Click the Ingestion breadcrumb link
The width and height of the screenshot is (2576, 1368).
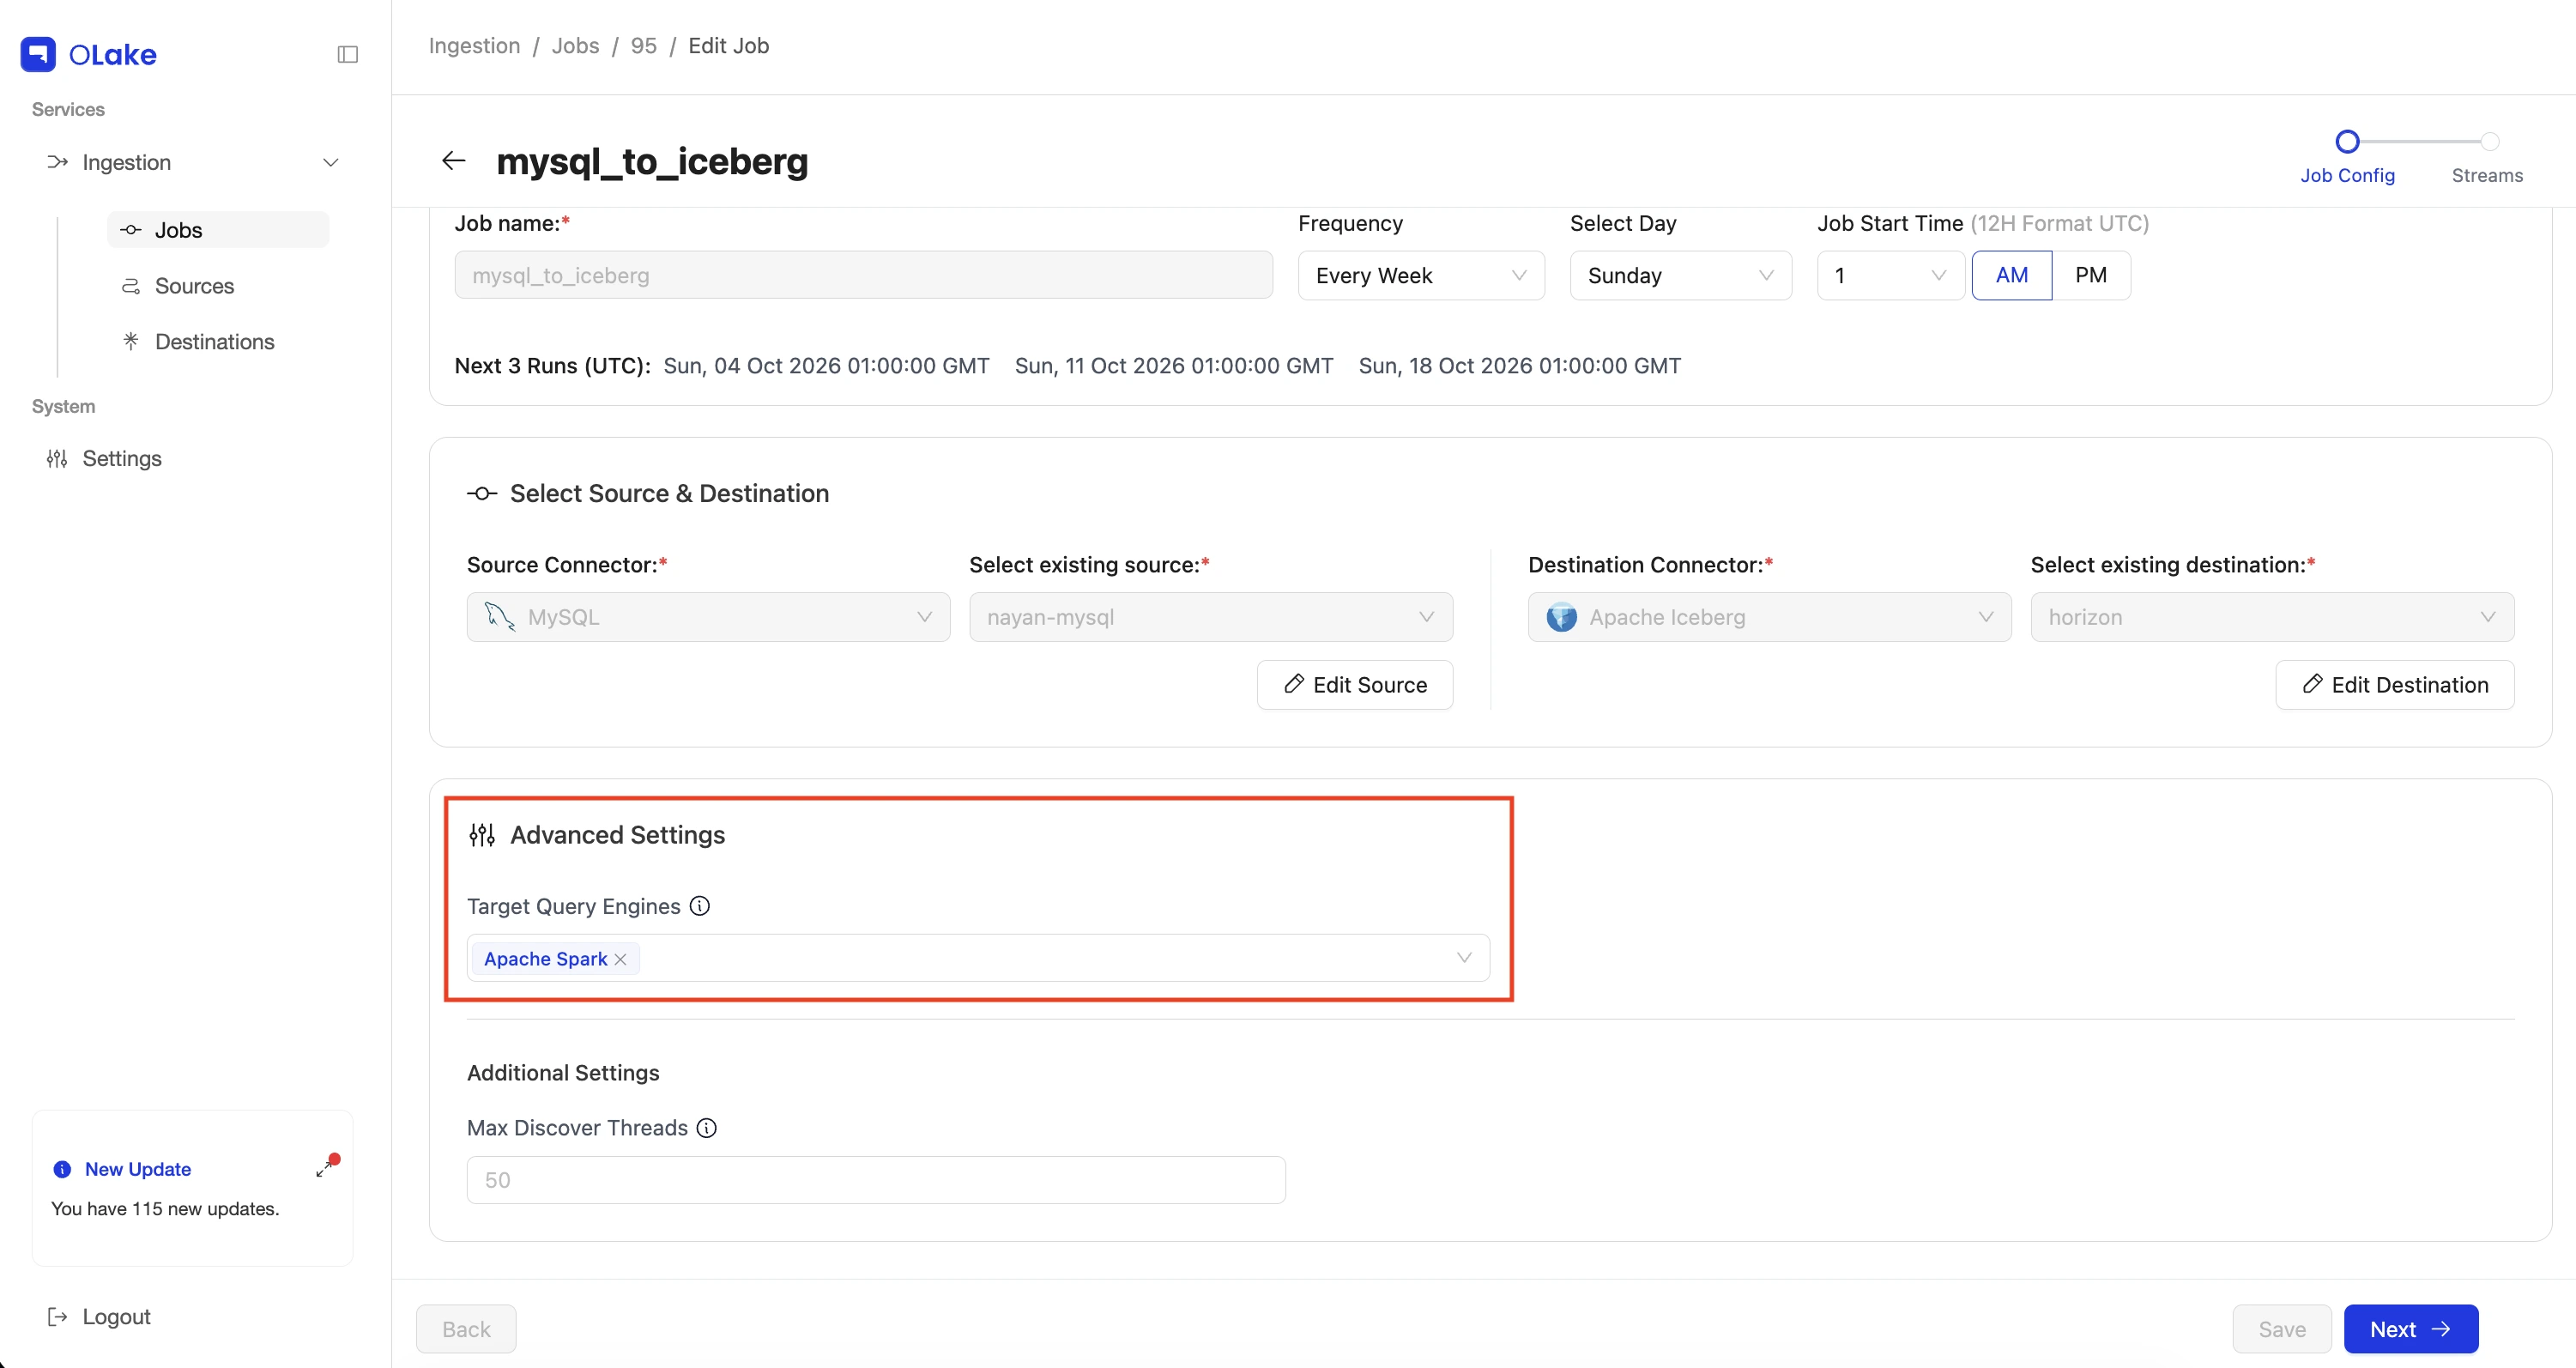[474, 46]
